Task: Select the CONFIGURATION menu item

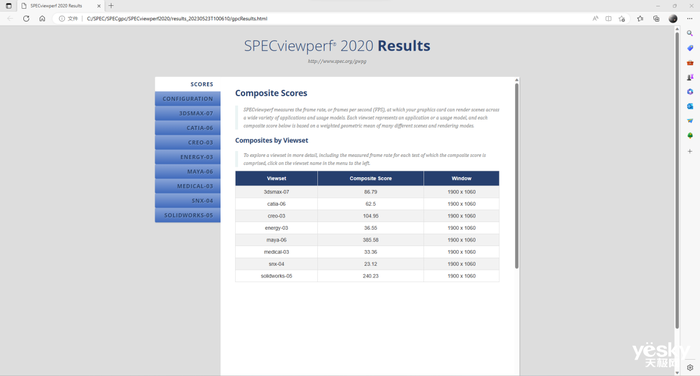Action: pos(188,99)
